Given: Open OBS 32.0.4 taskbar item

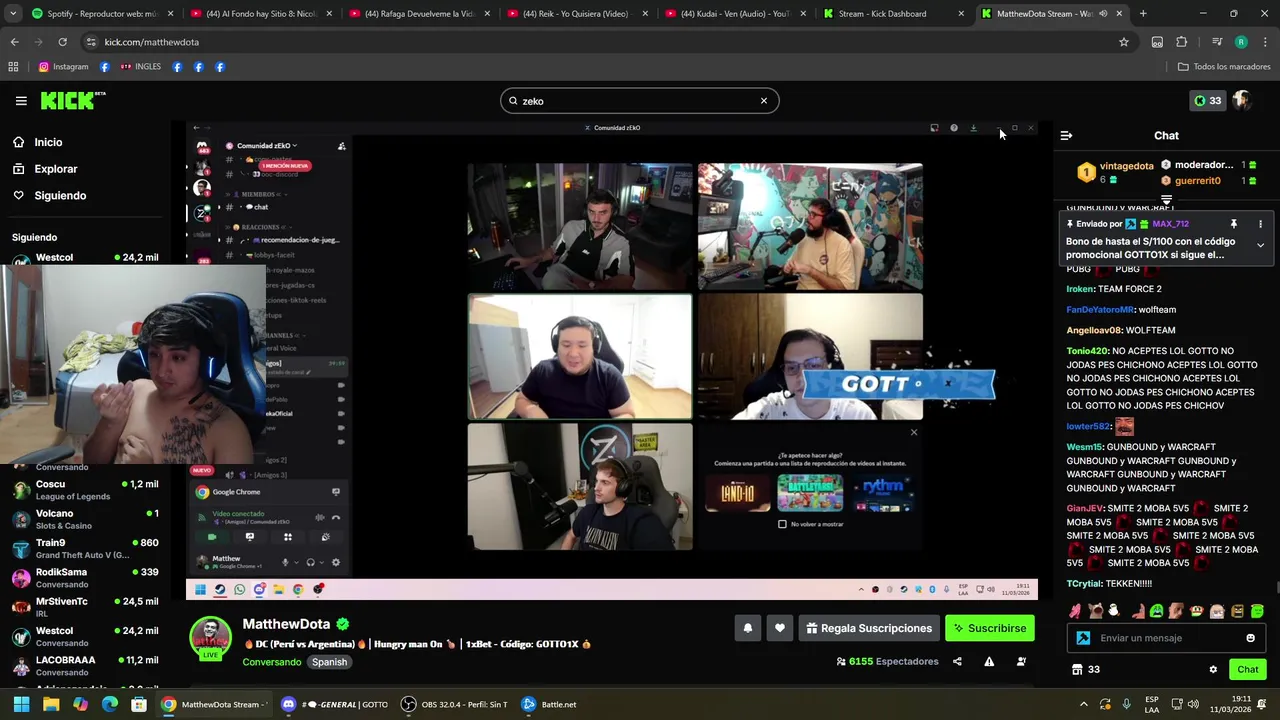Looking at the screenshot, I should point(455,704).
